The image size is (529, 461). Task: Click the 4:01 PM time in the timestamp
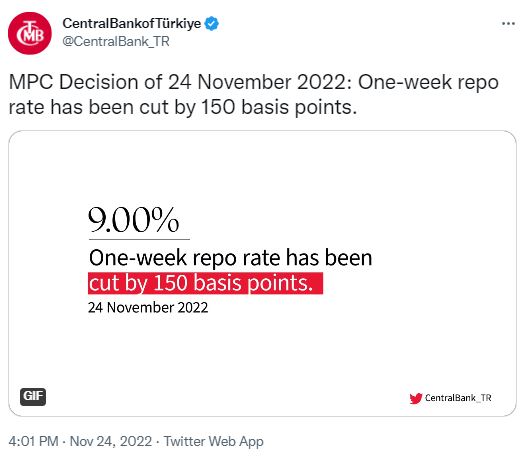(33, 441)
